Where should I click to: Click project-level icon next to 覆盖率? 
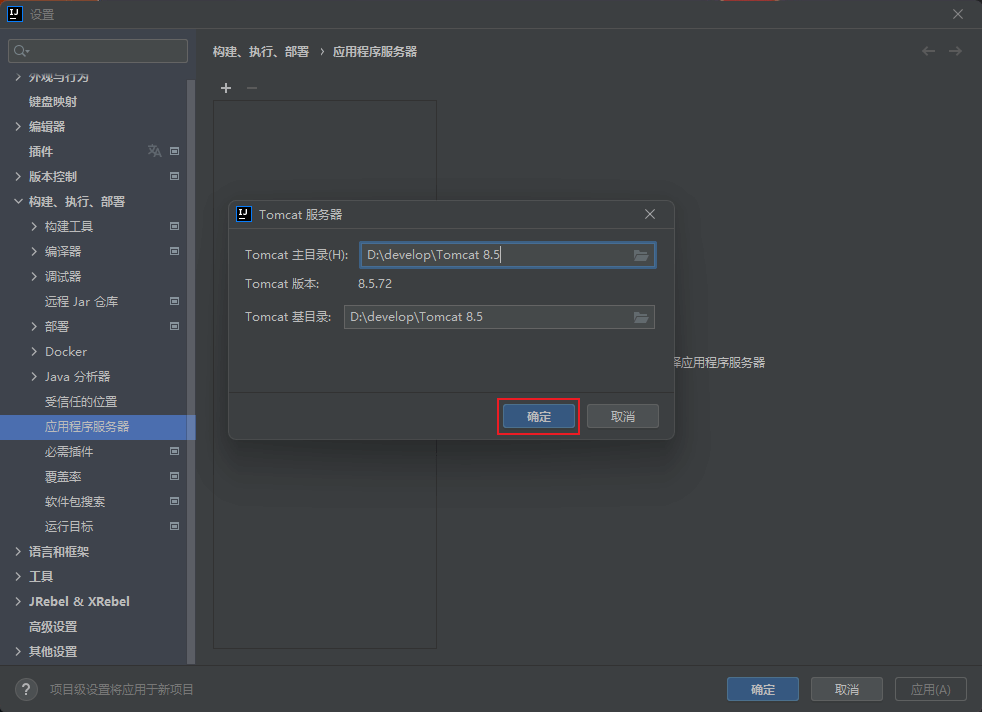[175, 476]
